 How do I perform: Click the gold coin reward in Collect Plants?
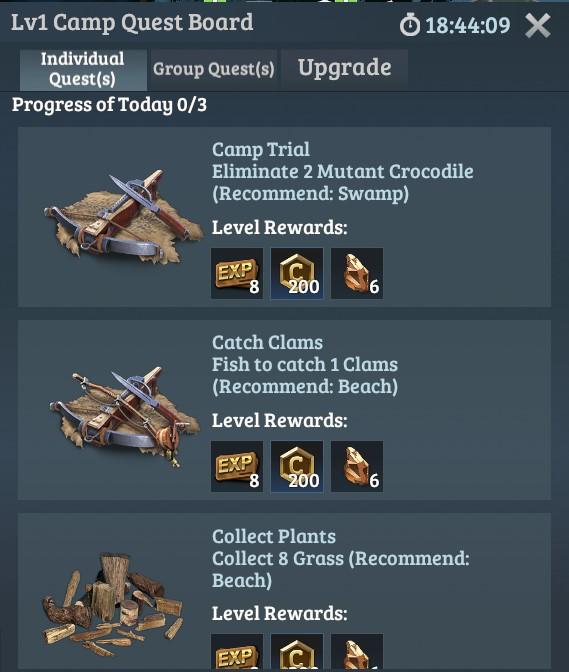click(x=297, y=653)
